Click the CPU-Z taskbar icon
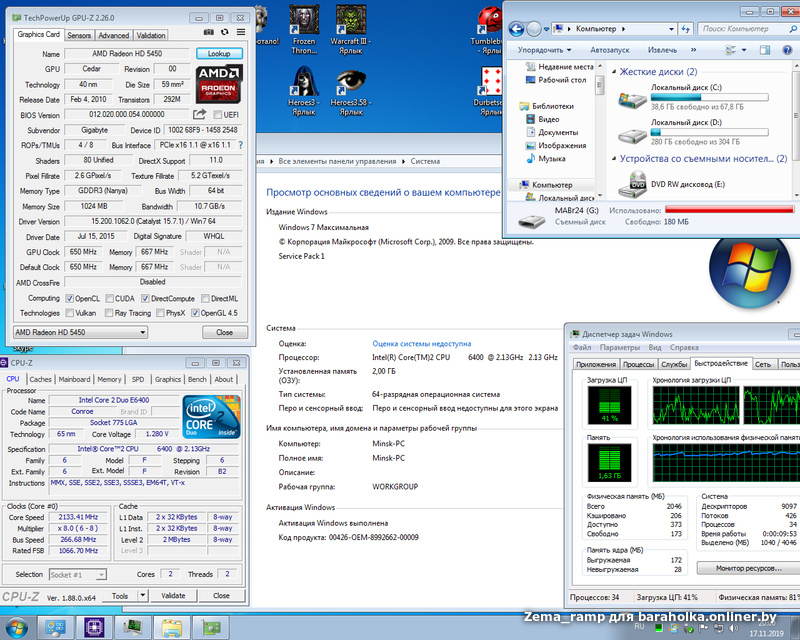The height and width of the screenshot is (640, 800). pos(94,628)
